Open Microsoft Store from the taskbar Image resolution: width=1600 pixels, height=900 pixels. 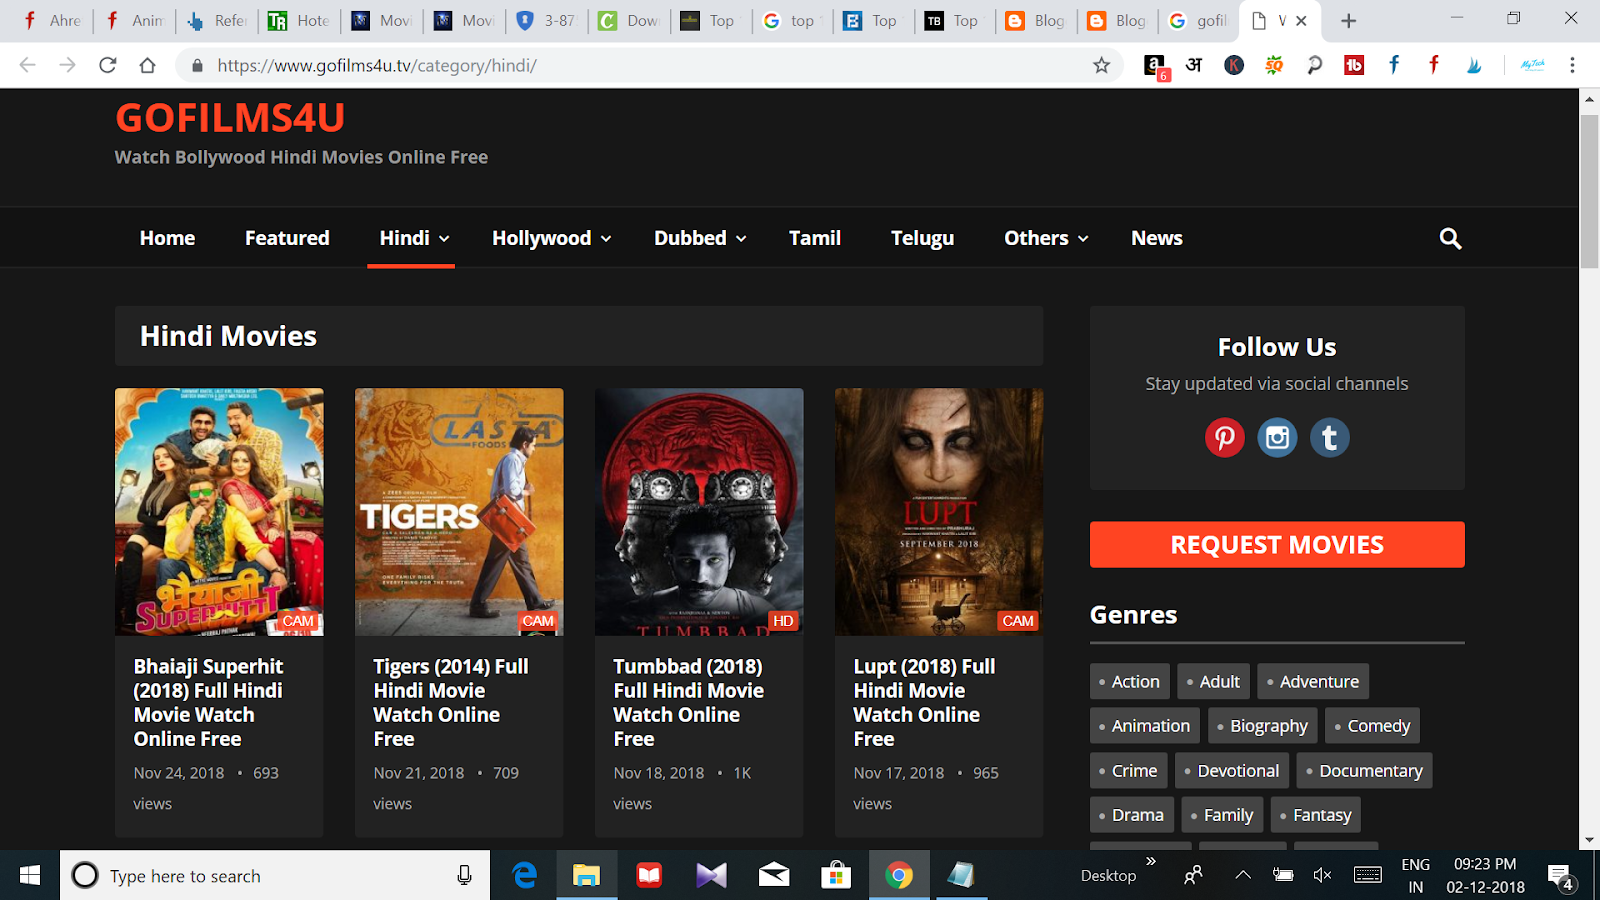[836, 875]
